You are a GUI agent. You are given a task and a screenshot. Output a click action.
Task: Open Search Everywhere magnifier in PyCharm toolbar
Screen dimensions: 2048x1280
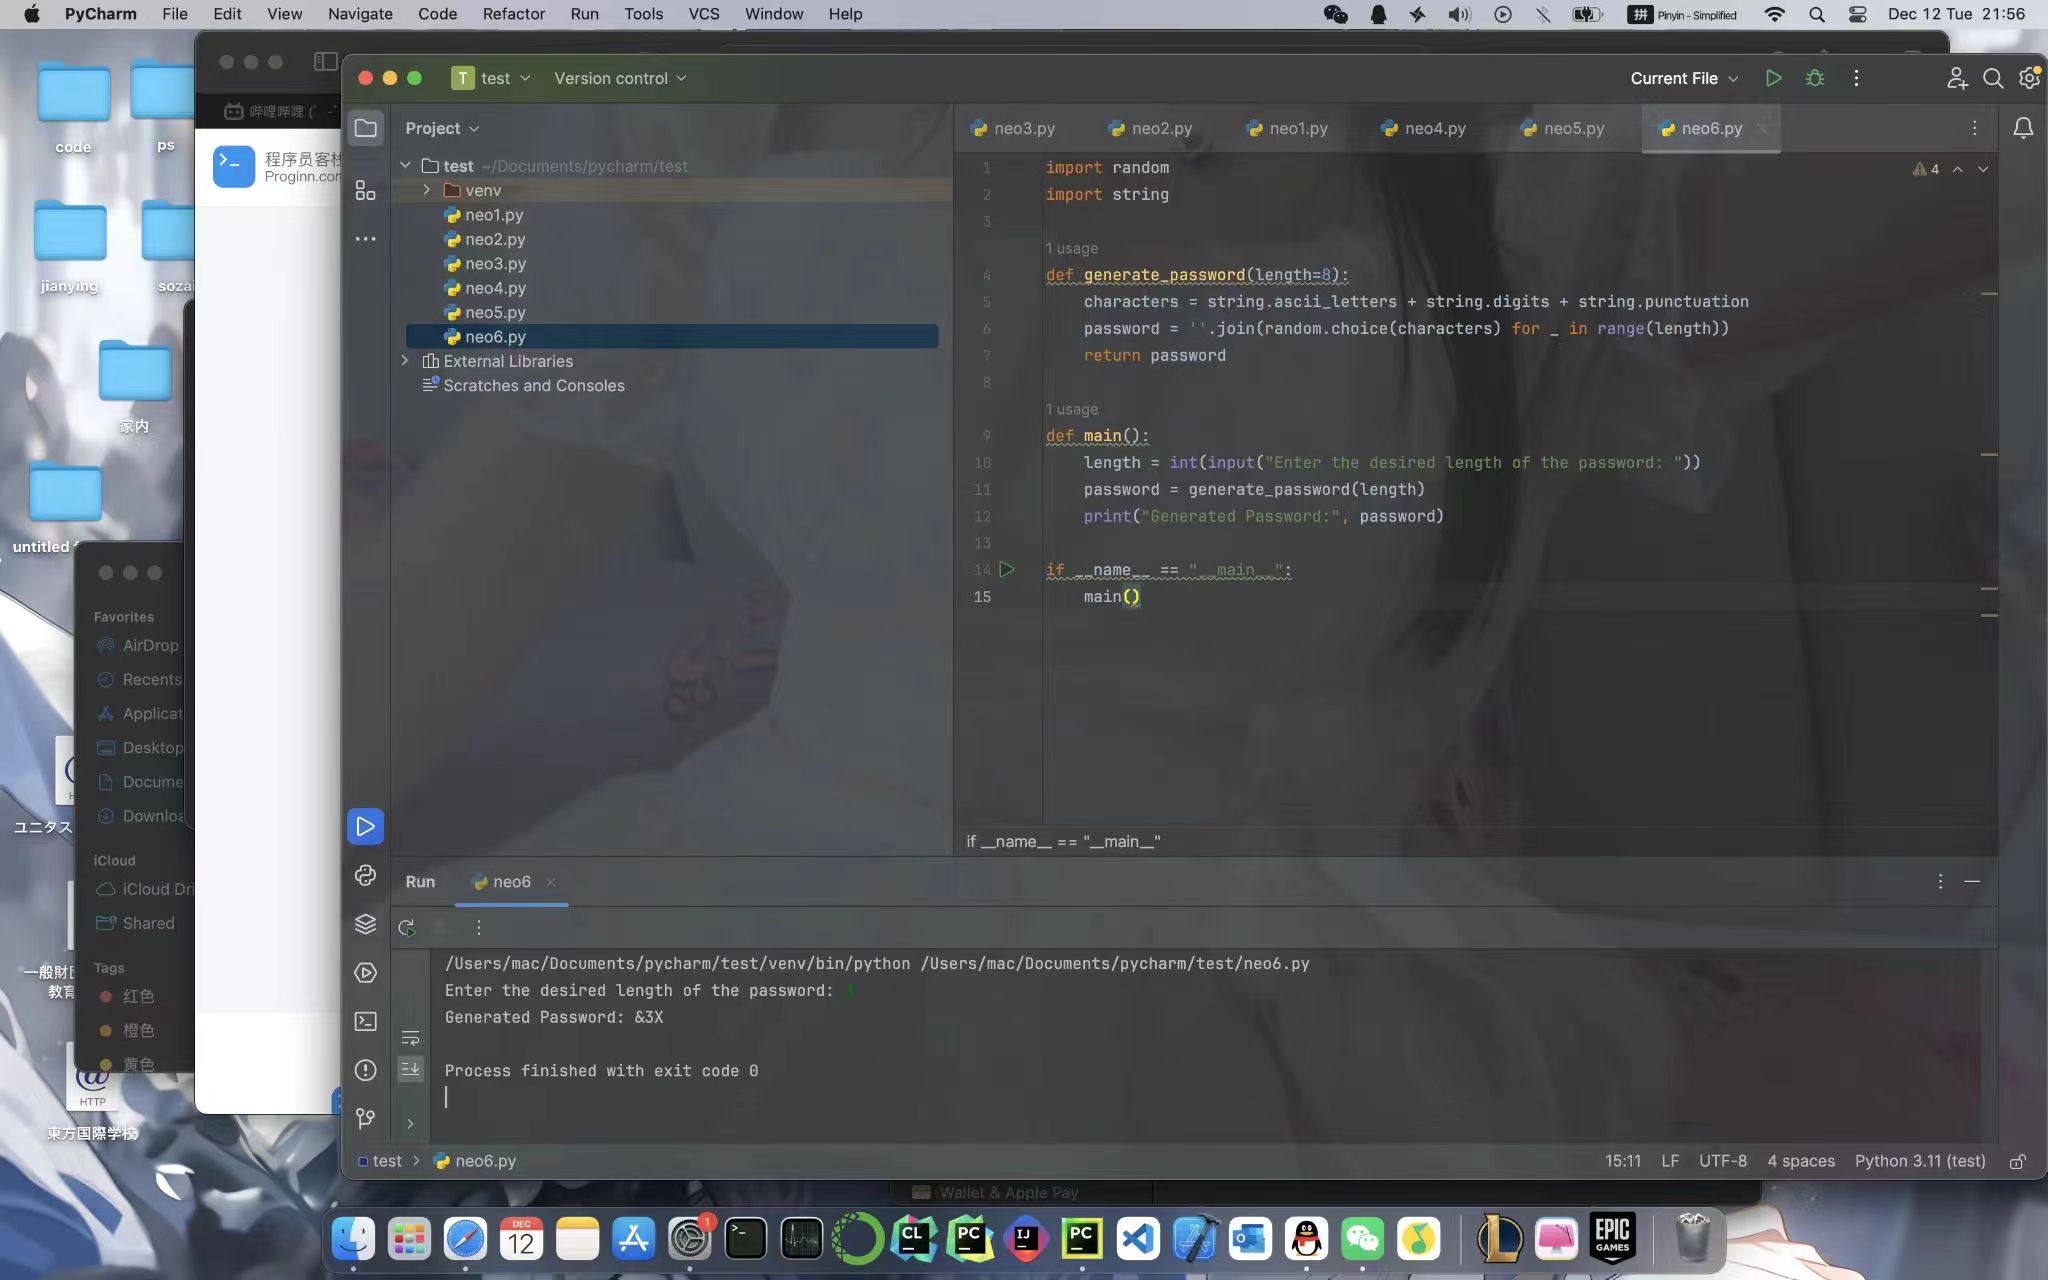1992,78
